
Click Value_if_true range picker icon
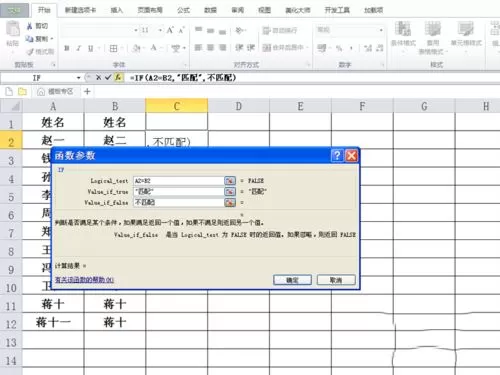click(x=230, y=192)
